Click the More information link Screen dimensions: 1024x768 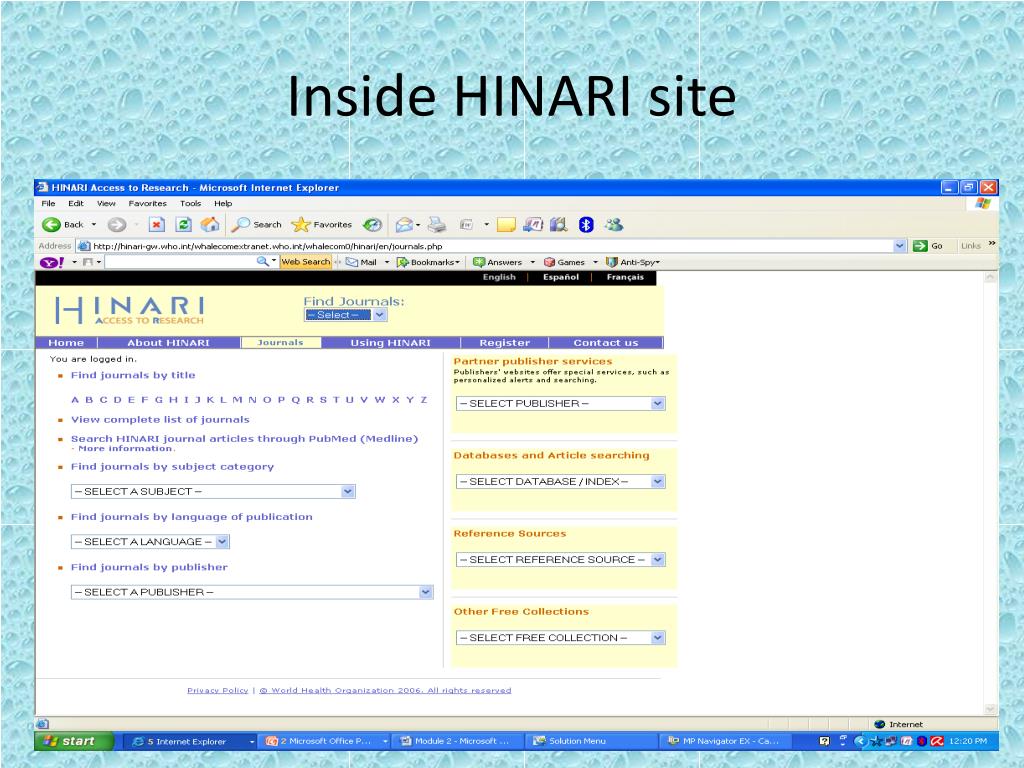coord(126,449)
